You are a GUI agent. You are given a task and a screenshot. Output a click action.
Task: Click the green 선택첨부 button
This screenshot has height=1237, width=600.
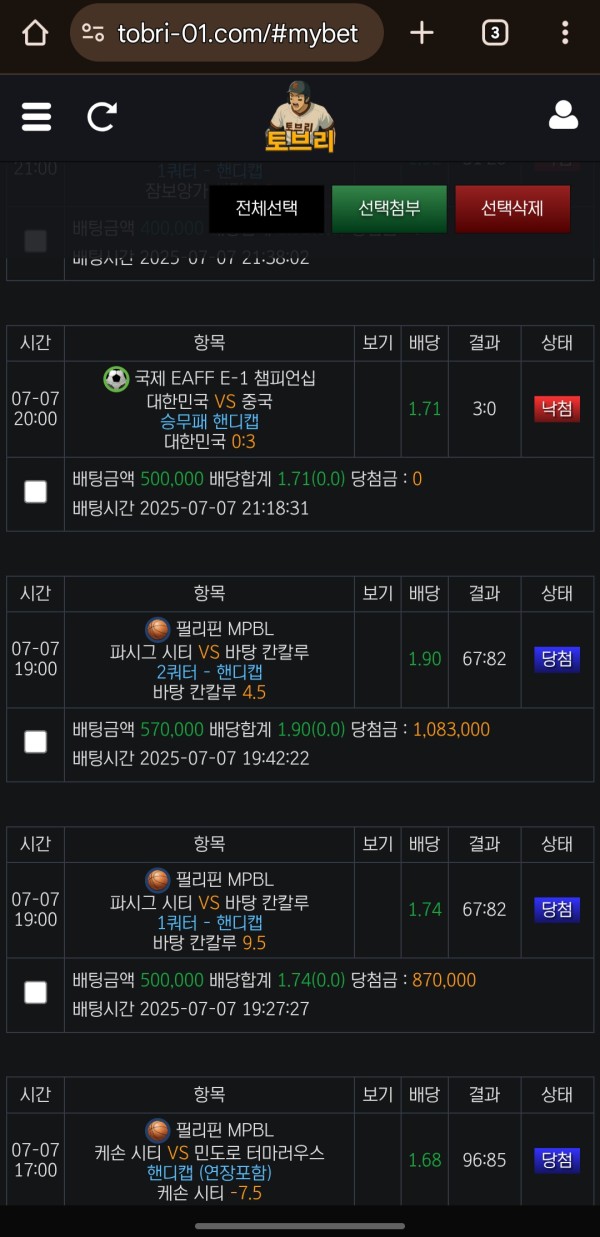389,209
